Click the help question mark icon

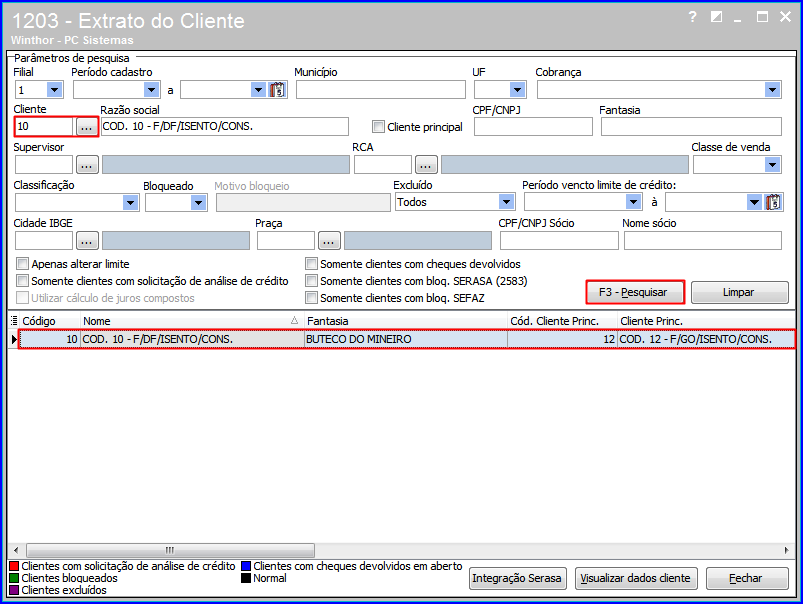pyautogui.click(x=692, y=17)
